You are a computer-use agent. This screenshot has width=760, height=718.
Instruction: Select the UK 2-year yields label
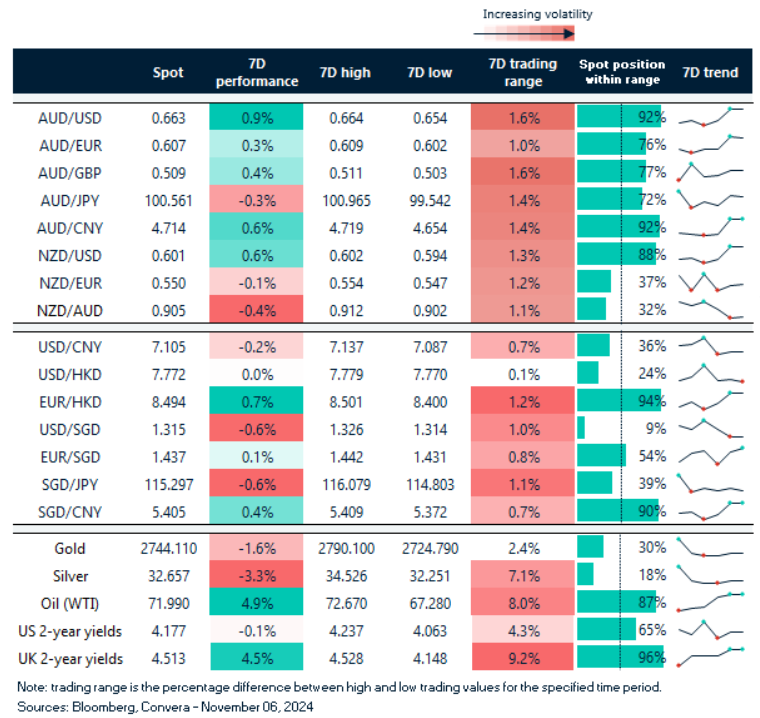[x=71, y=659]
